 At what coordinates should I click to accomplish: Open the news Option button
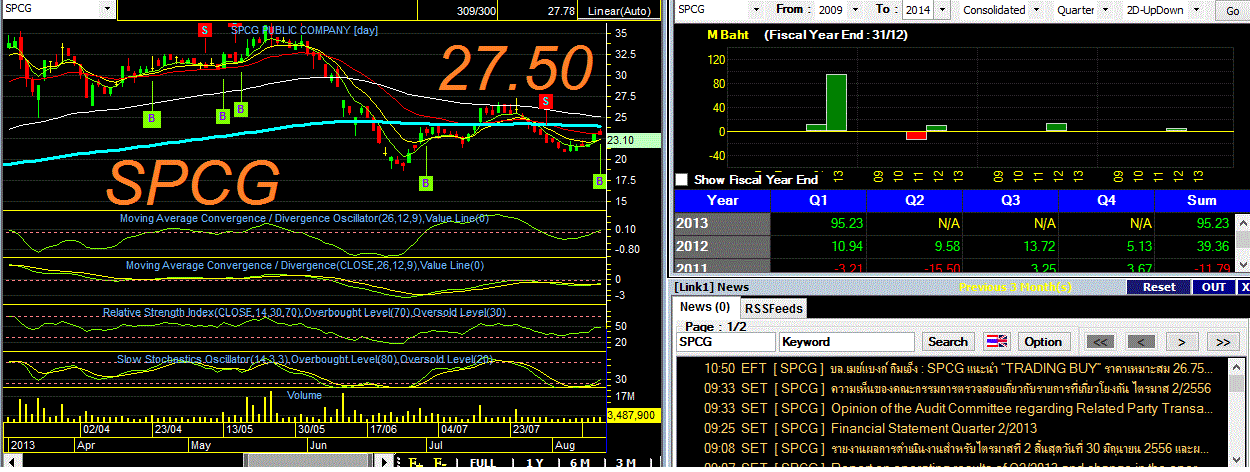coord(1043,342)
